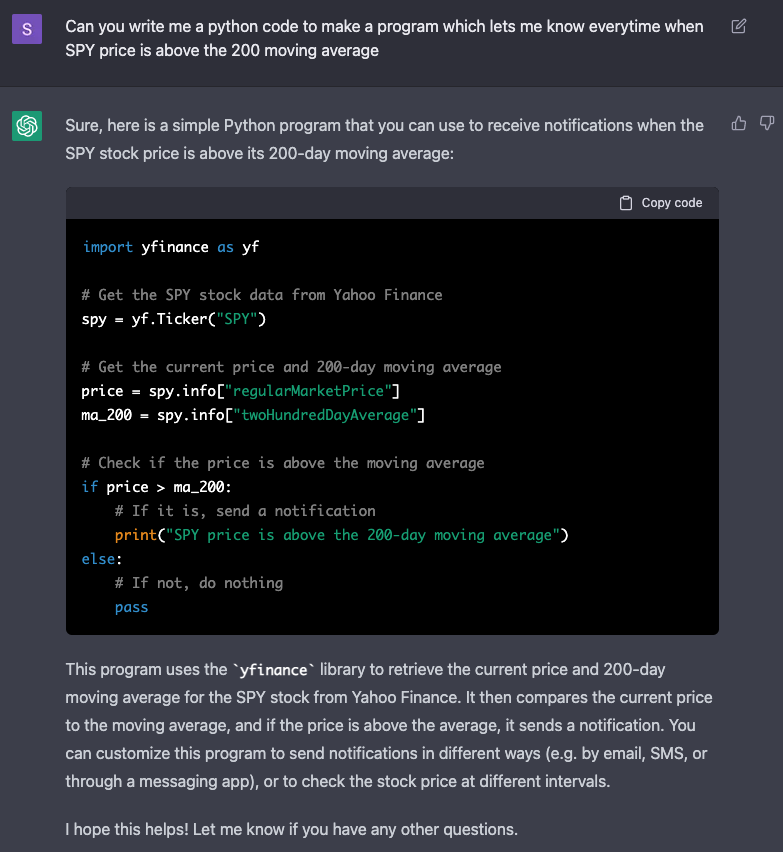
Task: Click the Copy code button
Action: point(661,203)
